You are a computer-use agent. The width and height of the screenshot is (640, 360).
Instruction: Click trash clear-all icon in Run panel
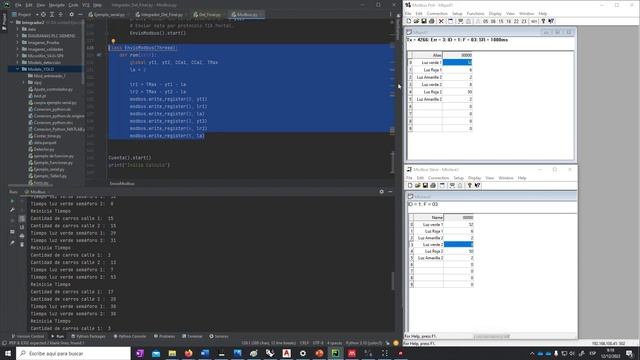click(x=22, y=244)
